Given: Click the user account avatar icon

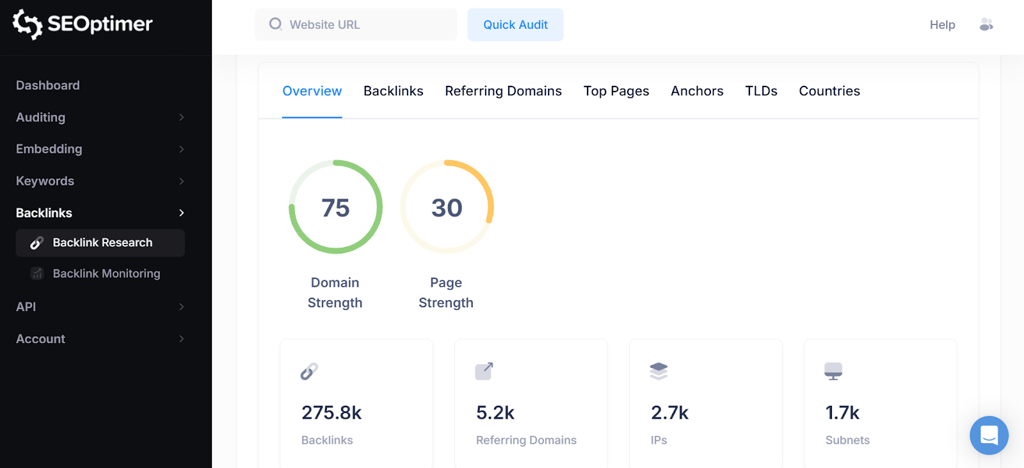Looking at the screenshot, I should tap(986, 25).
